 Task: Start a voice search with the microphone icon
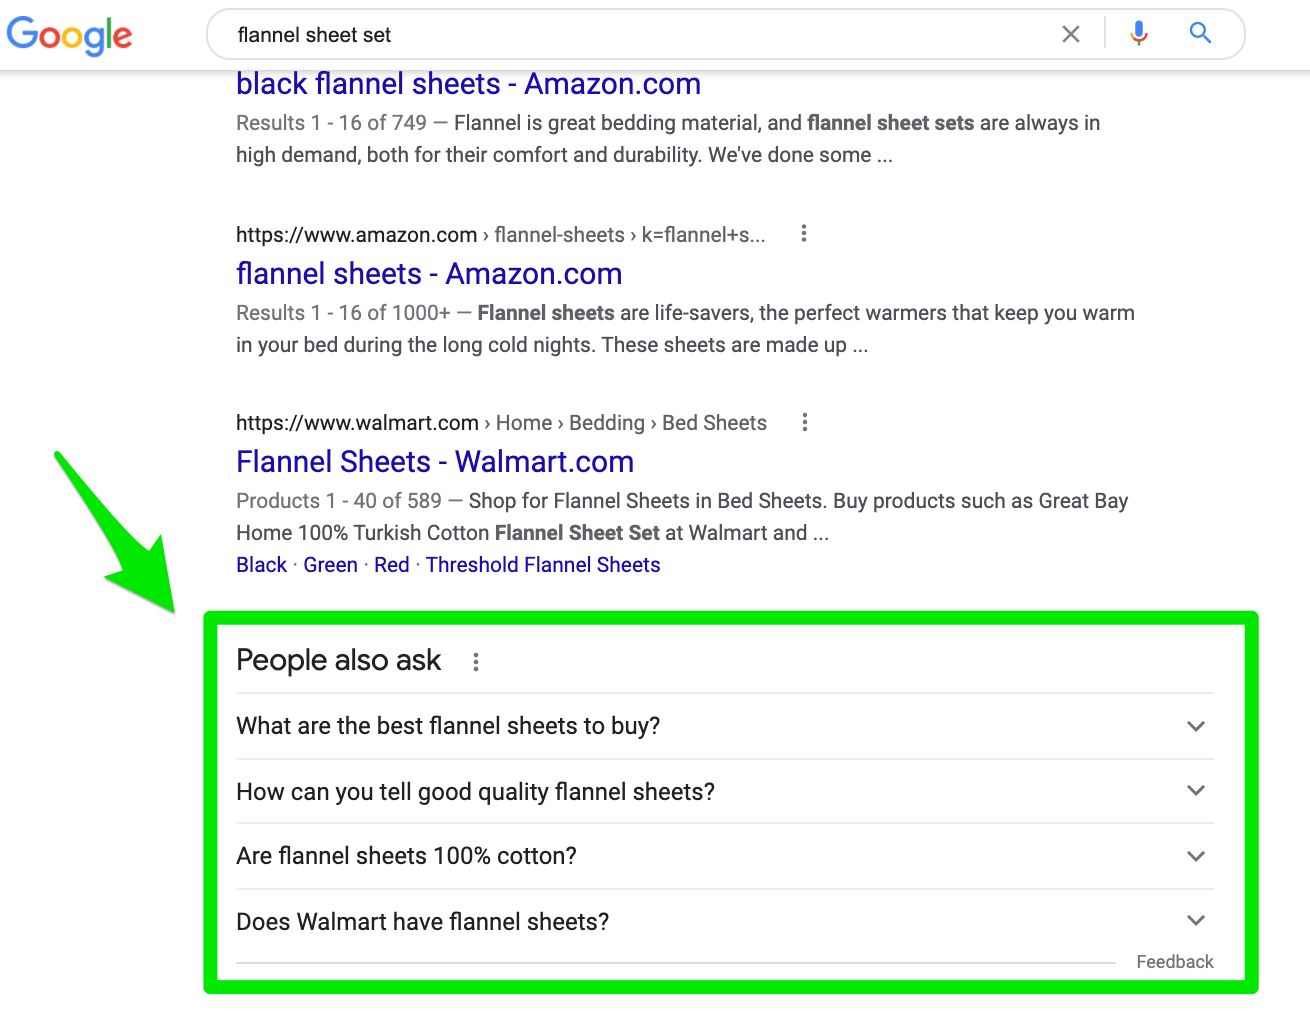pyautogui.click(x=1138, y=33)
